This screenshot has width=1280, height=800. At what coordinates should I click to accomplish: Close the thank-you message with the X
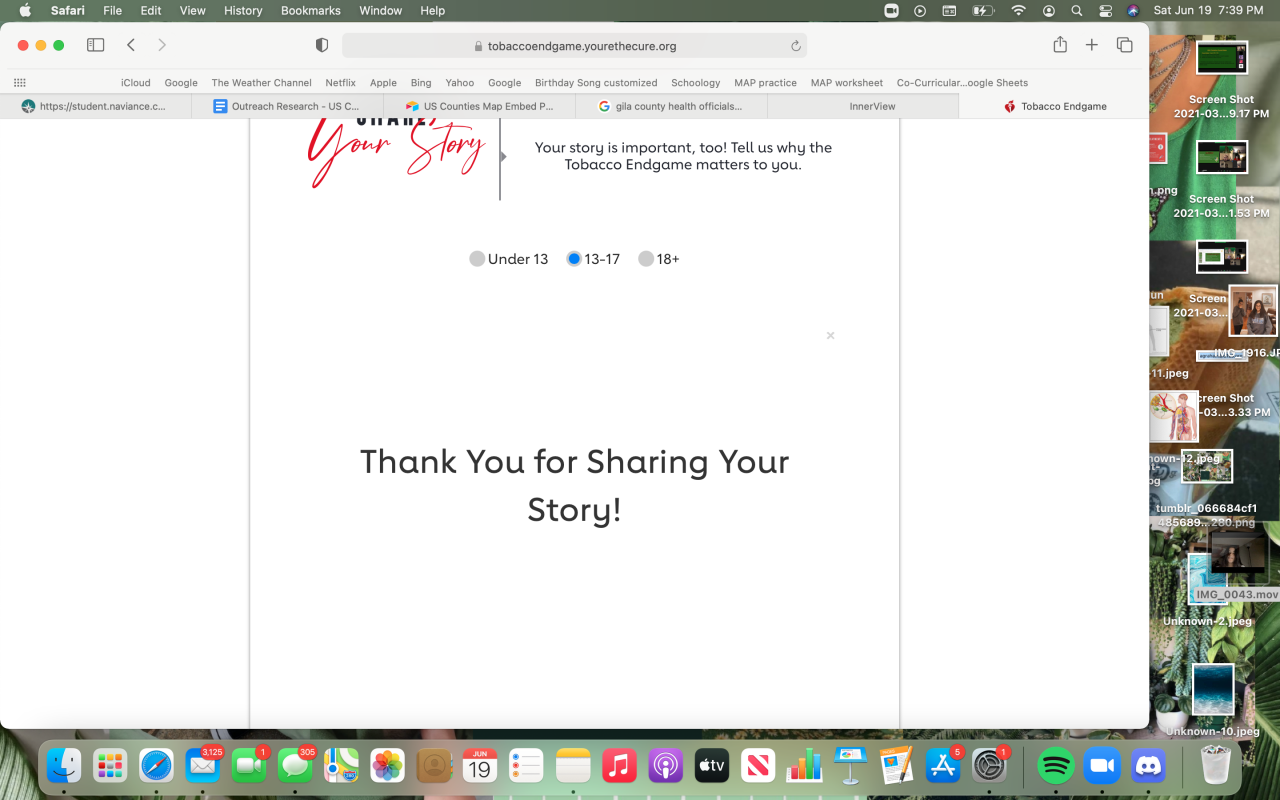pyautogui.click(x=830, y=336)
